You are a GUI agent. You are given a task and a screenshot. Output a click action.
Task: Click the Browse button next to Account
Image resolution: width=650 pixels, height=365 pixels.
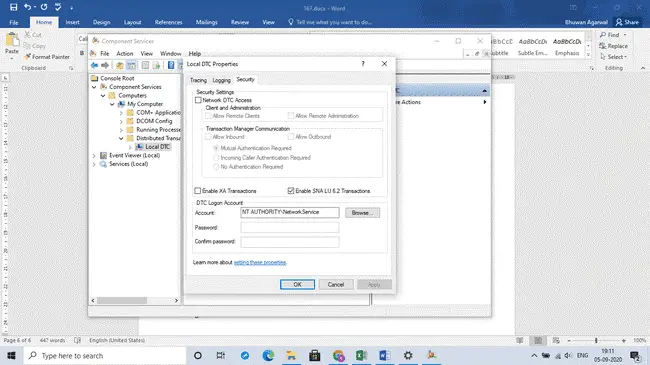pos(362,213)
